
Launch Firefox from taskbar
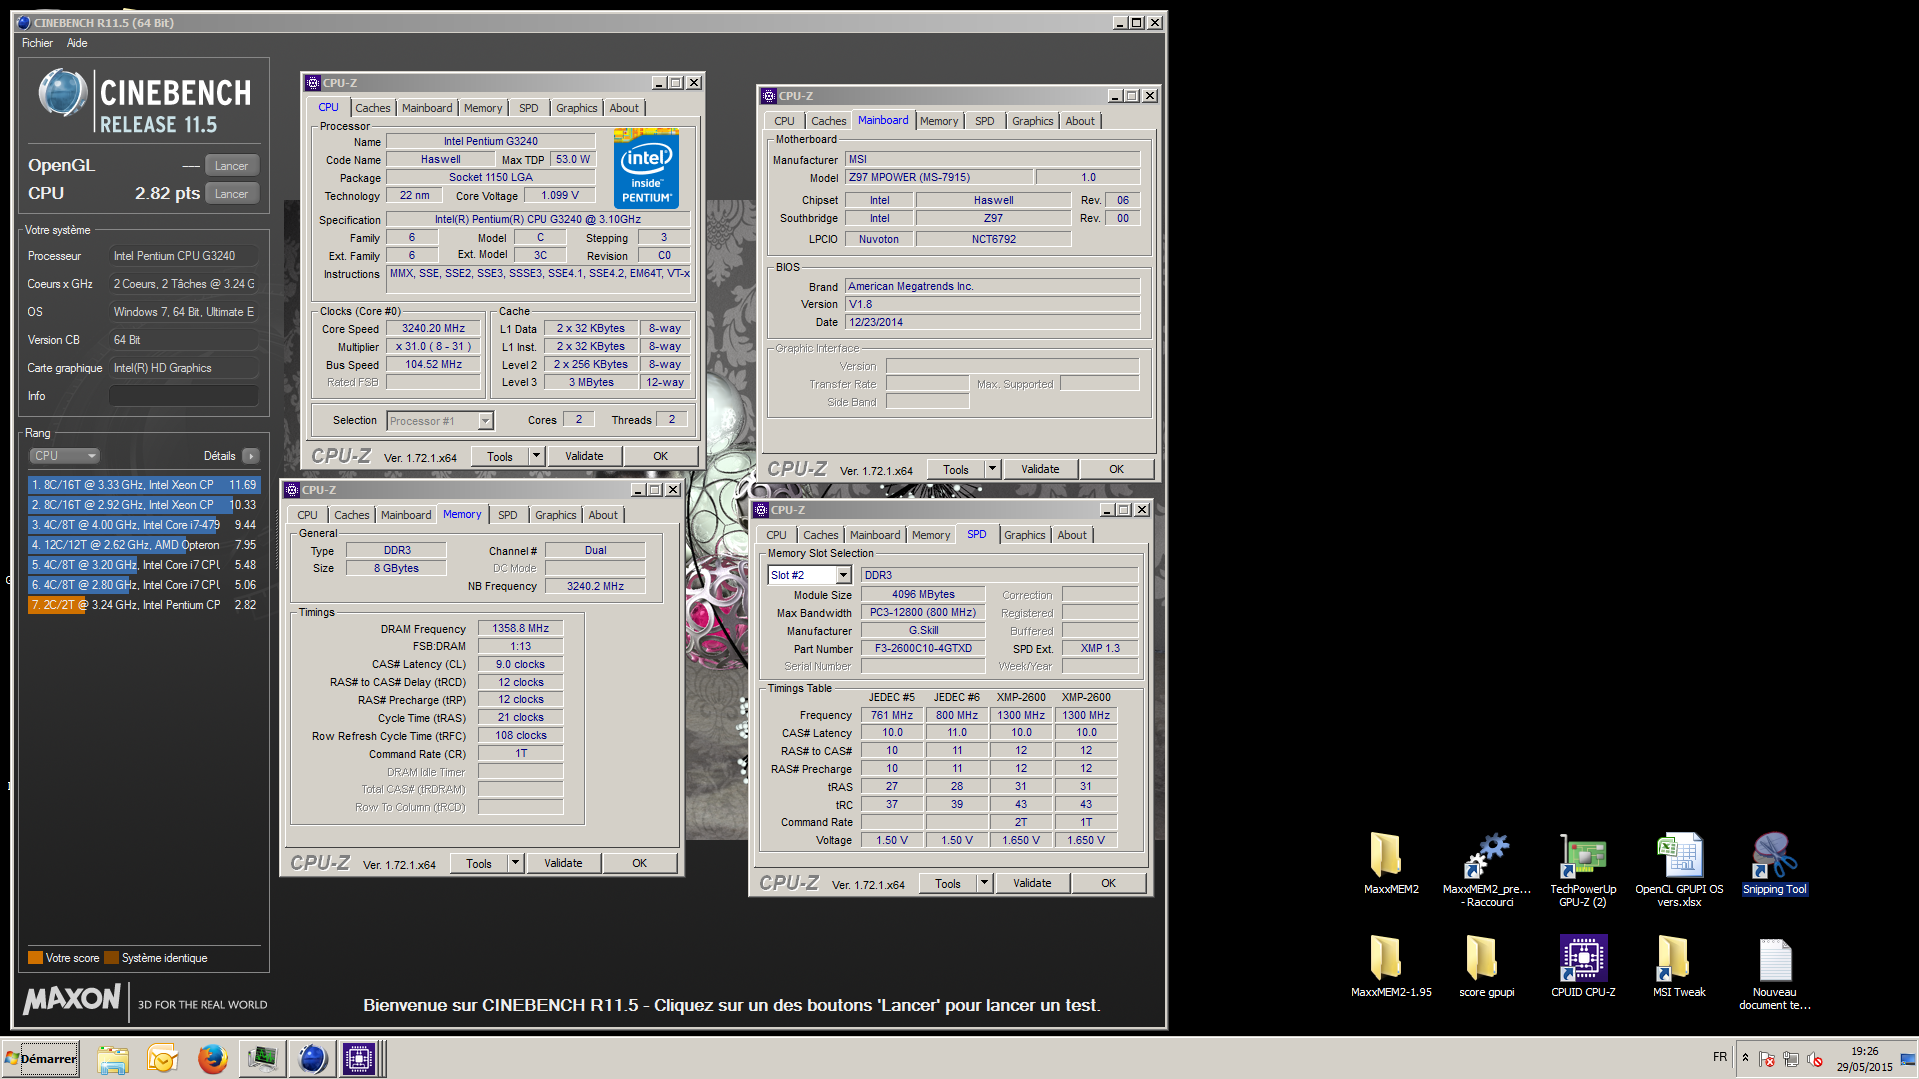tap(212, 1059)
